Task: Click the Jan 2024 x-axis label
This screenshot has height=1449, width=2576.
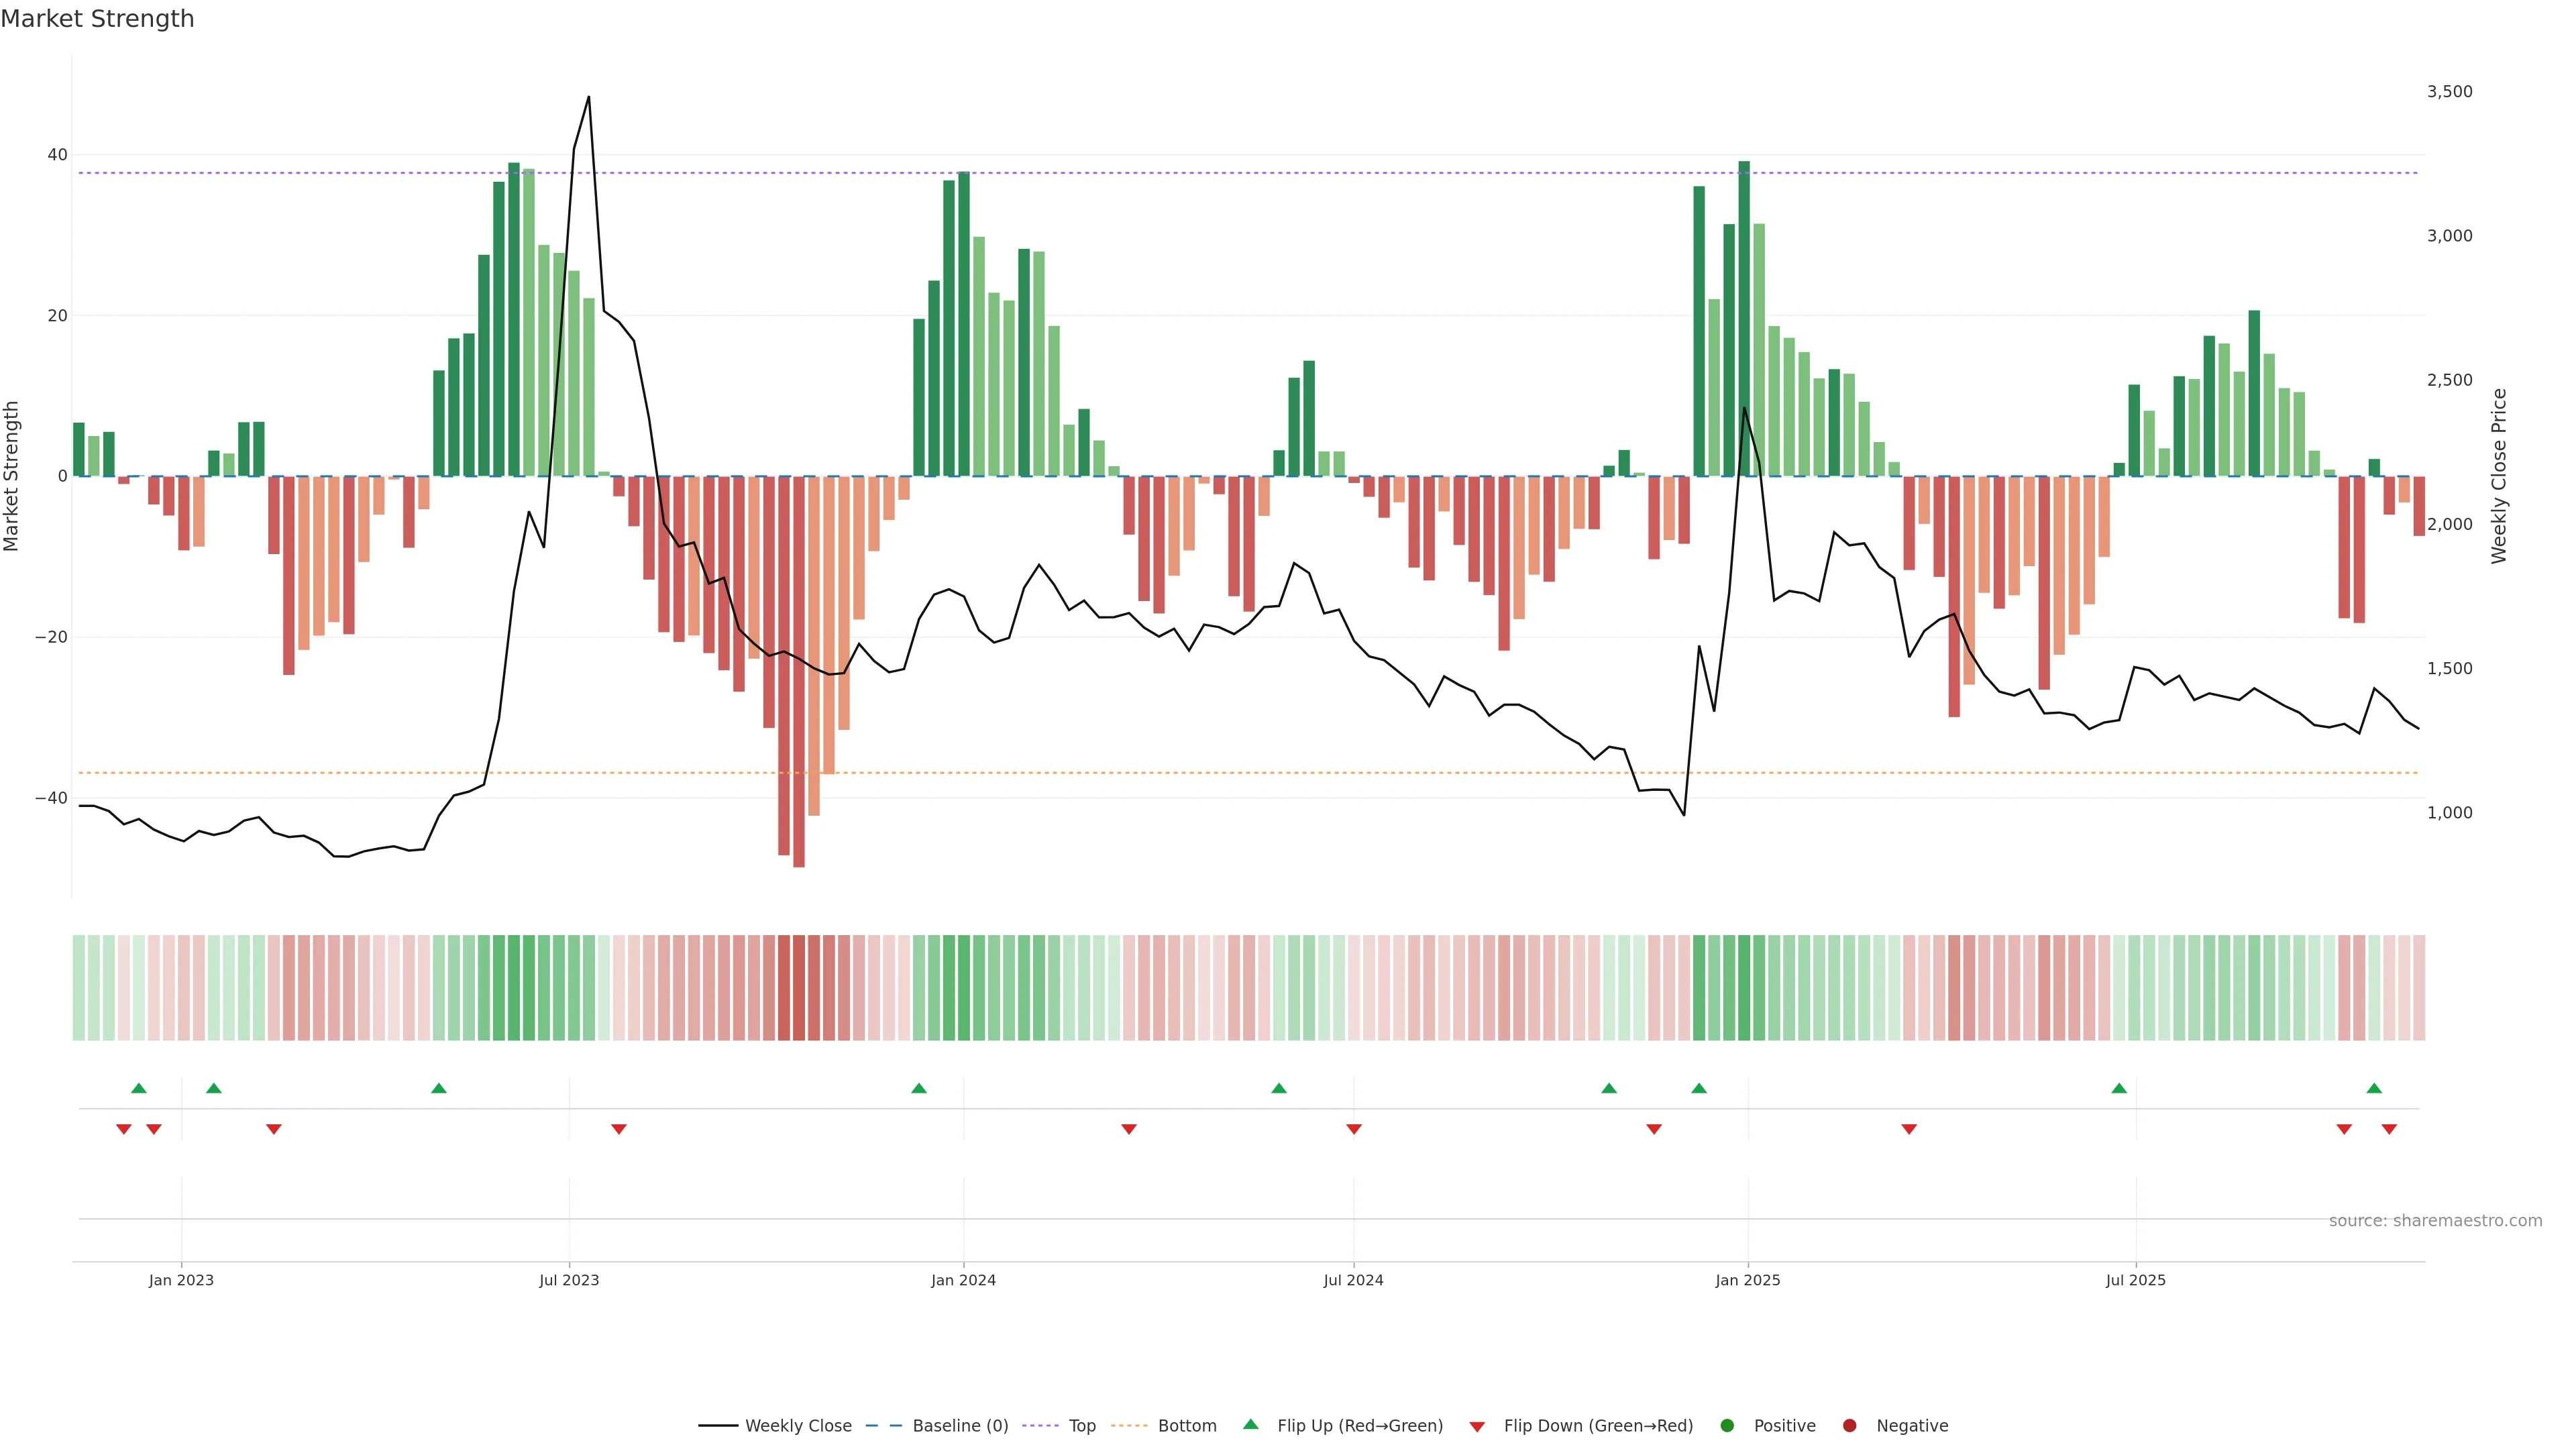Action: [963, 1280]
